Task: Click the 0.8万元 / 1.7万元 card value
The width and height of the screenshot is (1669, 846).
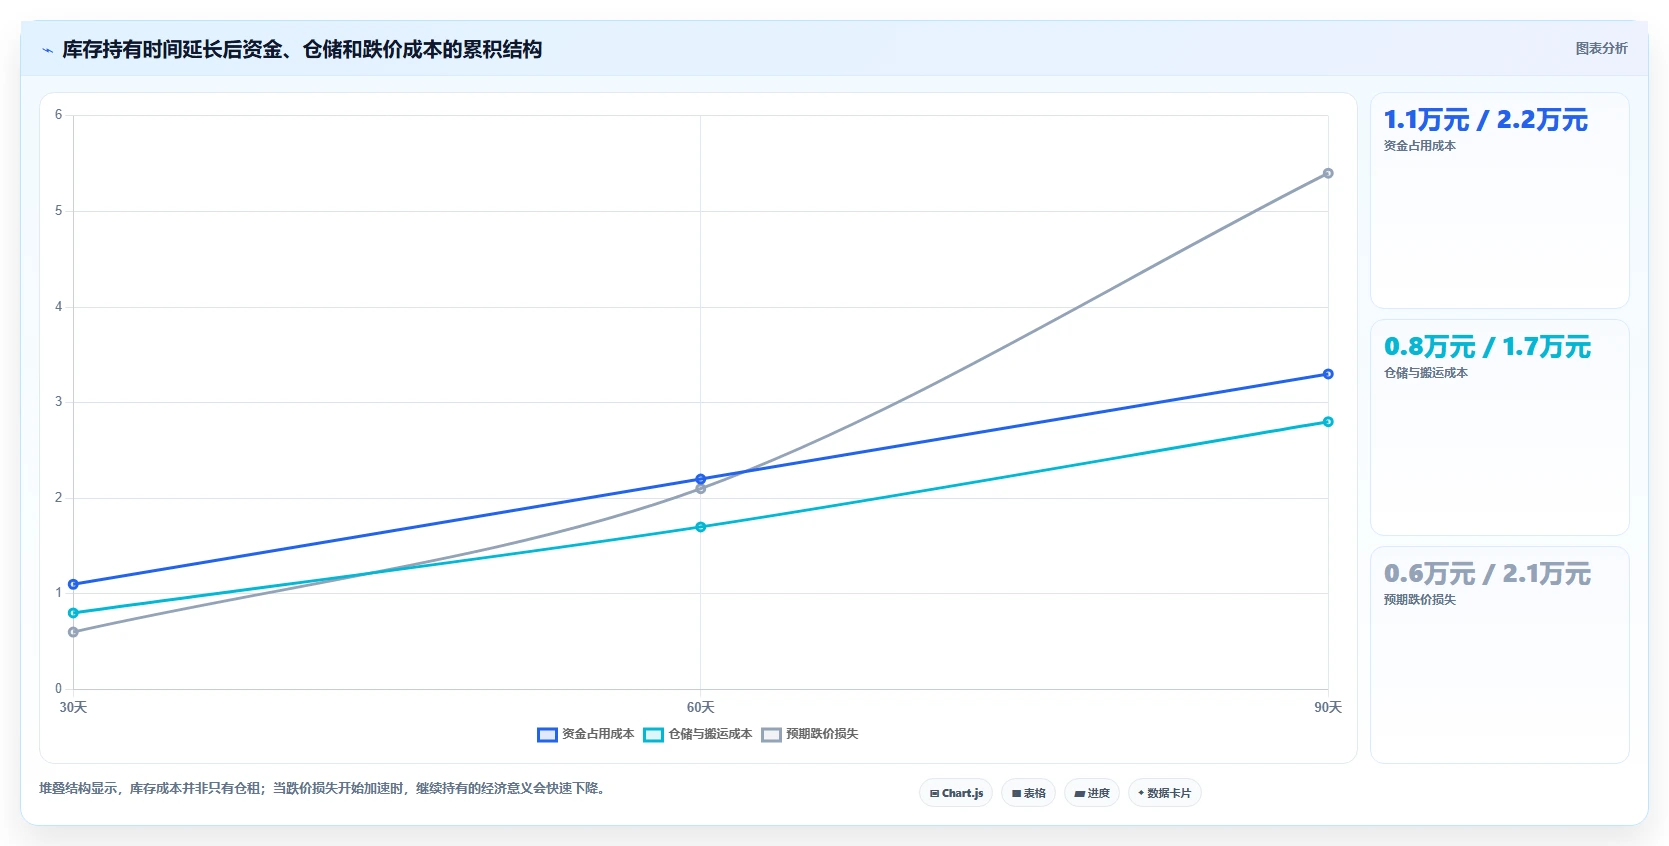Action: 1487,347
